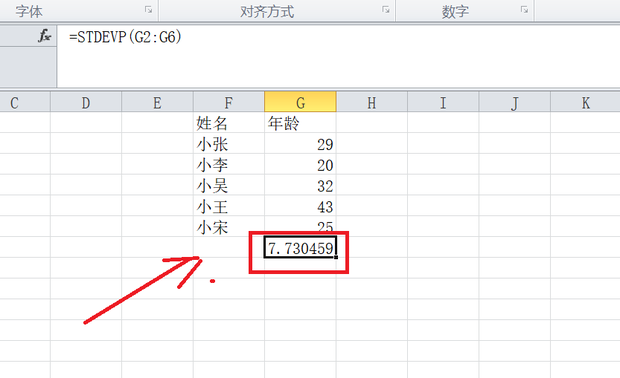
Task: Select the age cell with value 32
Action: click(x=300, y=185)
